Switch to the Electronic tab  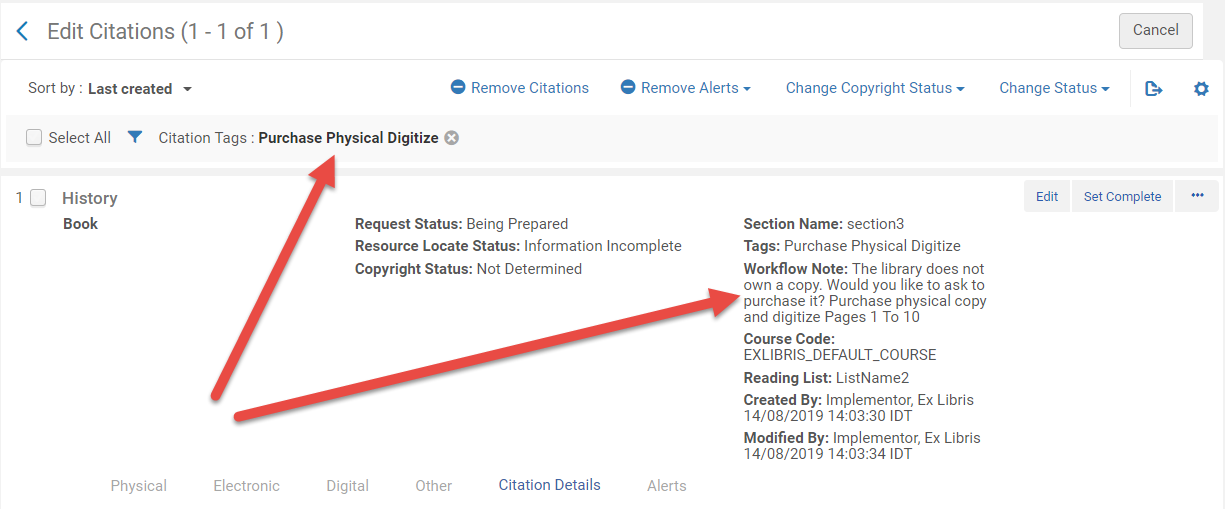click(x=246, y=486)
